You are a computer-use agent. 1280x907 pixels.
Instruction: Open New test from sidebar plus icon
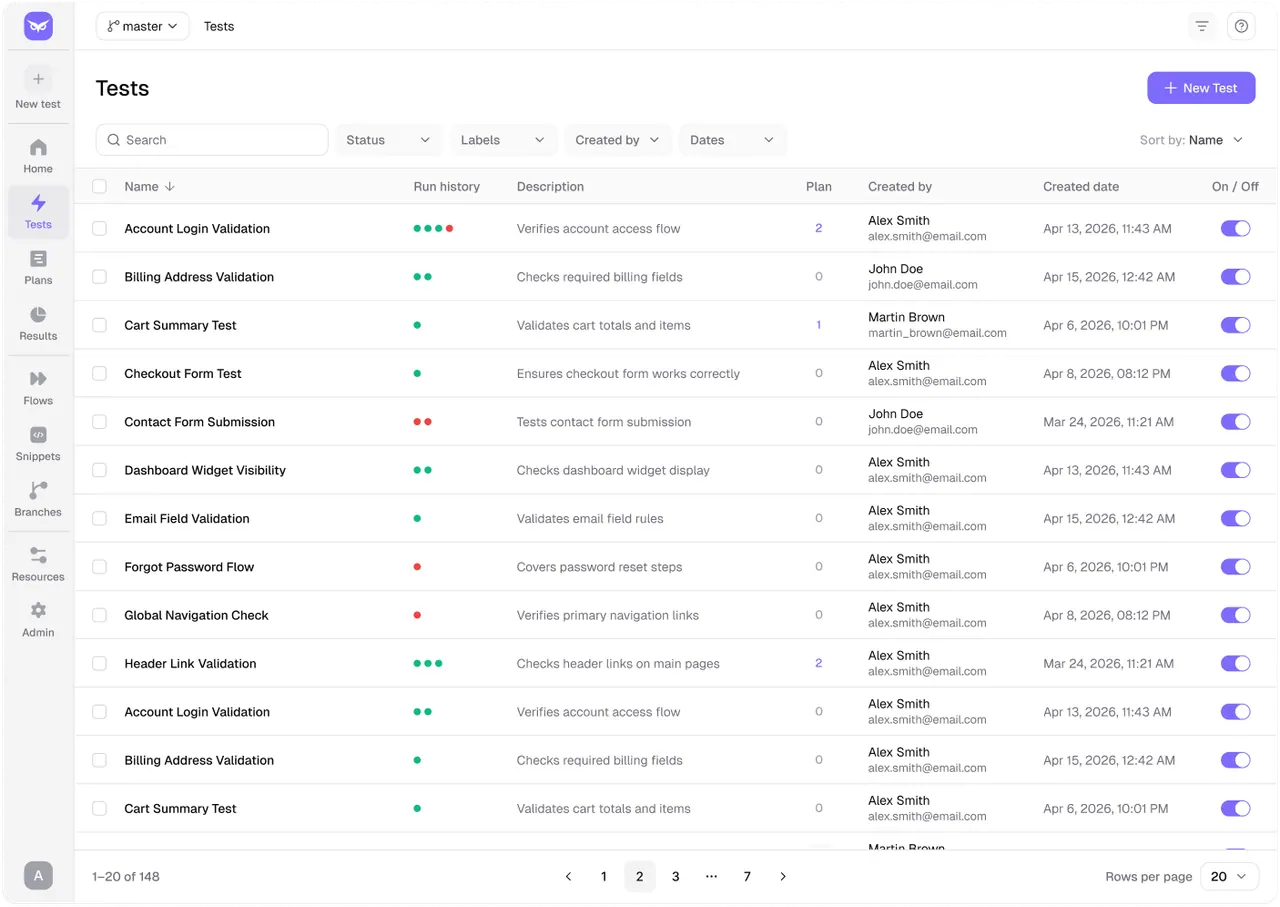38,79
